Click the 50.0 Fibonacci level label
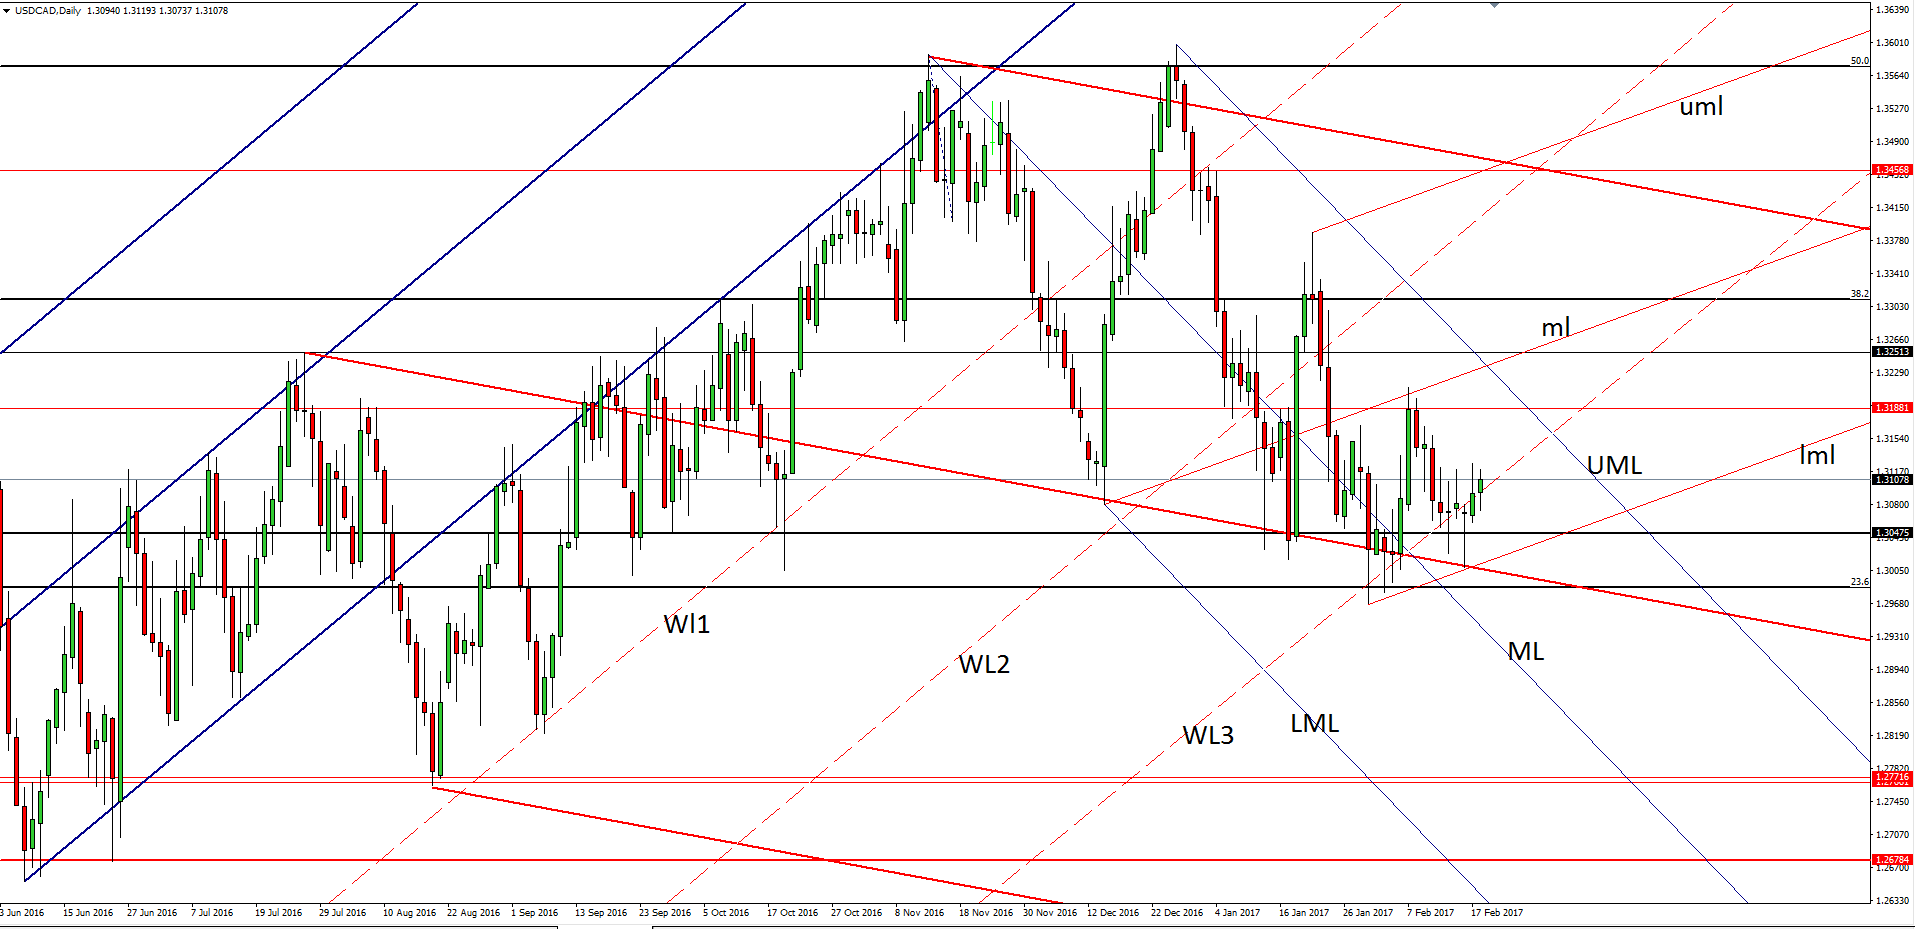Viewport: 1915px width, 929px height. point(1859,61)
